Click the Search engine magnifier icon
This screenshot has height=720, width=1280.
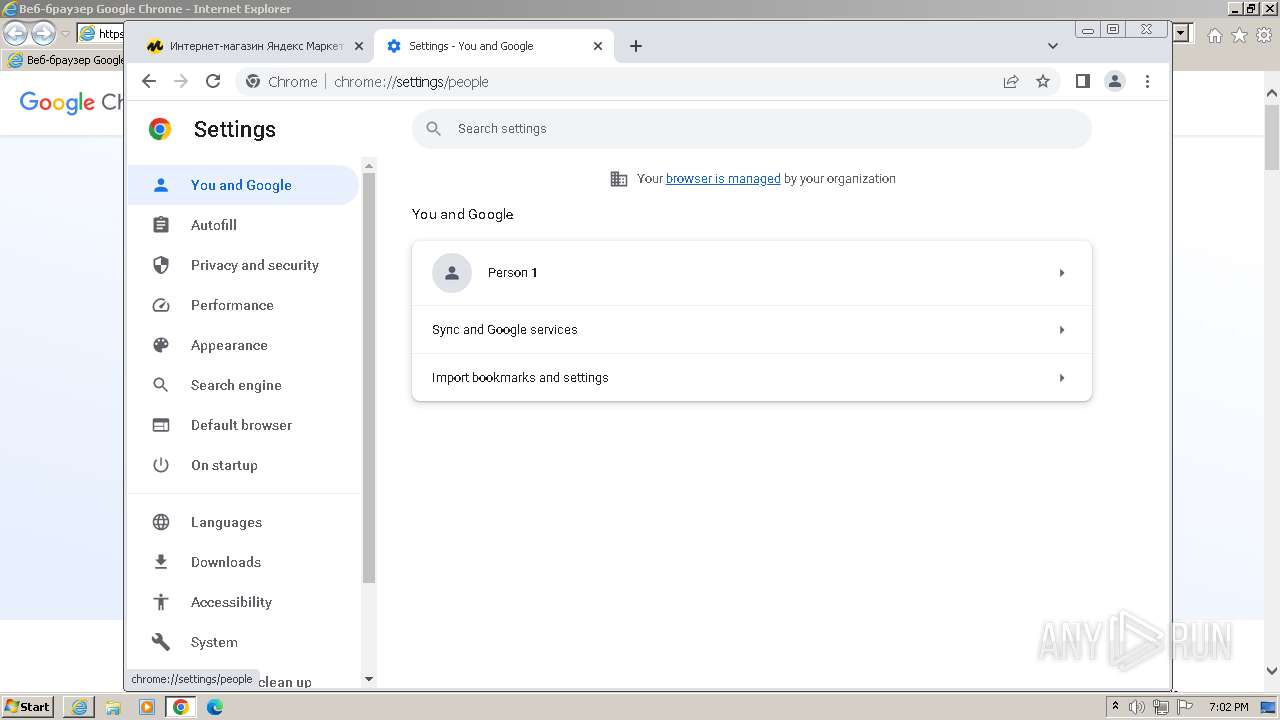pyautogui.click(x=161, y=385)
